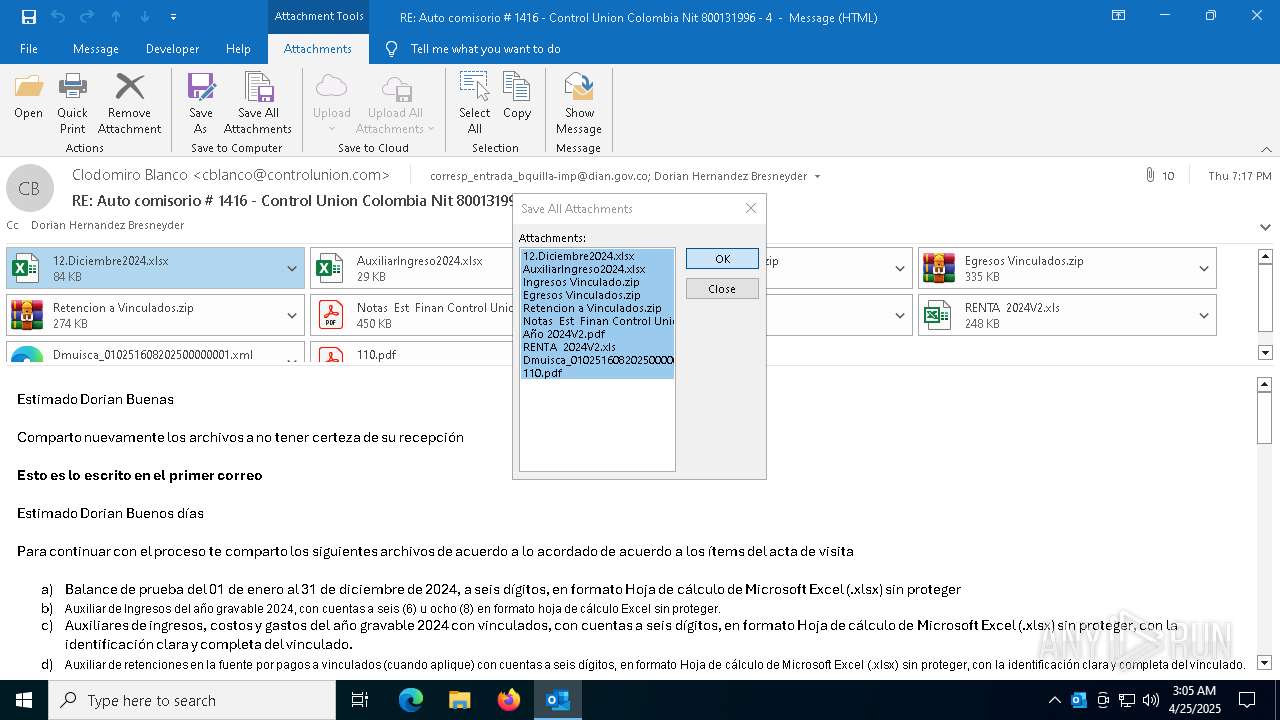The image size is (1280, 720).
Task: Click Ribbon Display Options button
Action: pyautogui.click(x=1119, y=16)
